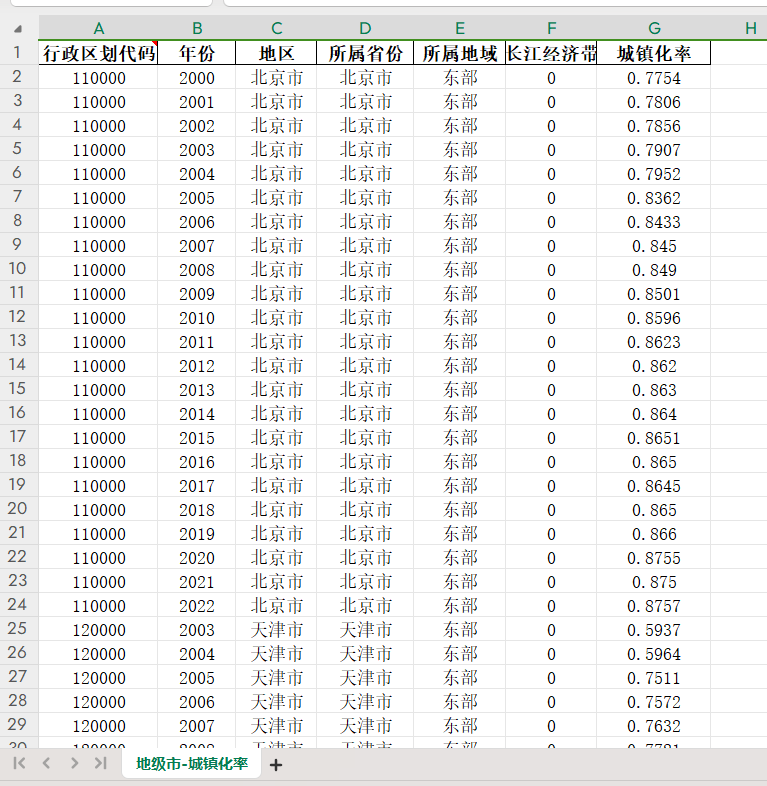Click code cell 110000 in row 24
The width and height of the screenshot is (767, 786).
point(98,607)
